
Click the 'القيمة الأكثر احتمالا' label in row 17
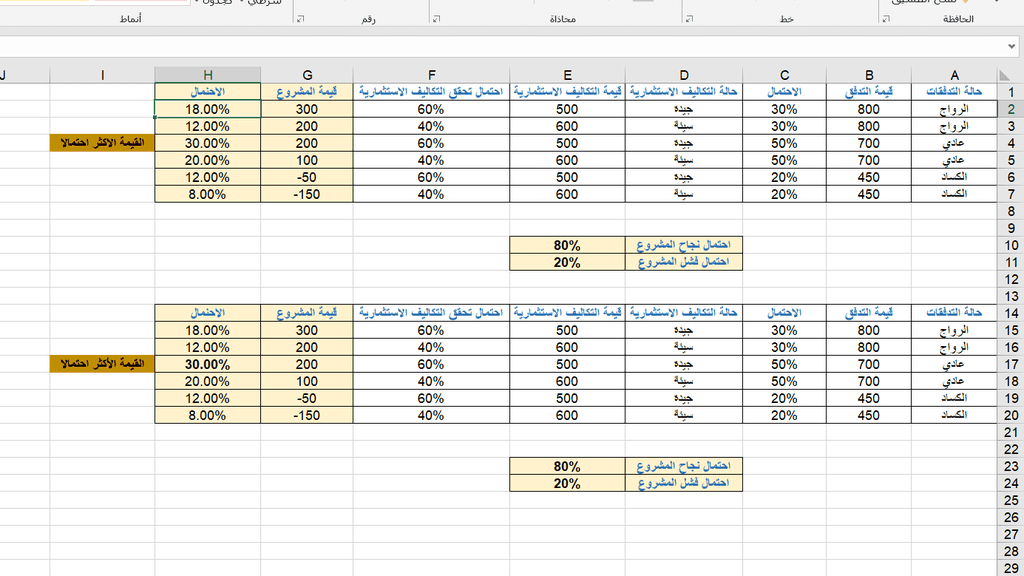(x=102, y=364)
